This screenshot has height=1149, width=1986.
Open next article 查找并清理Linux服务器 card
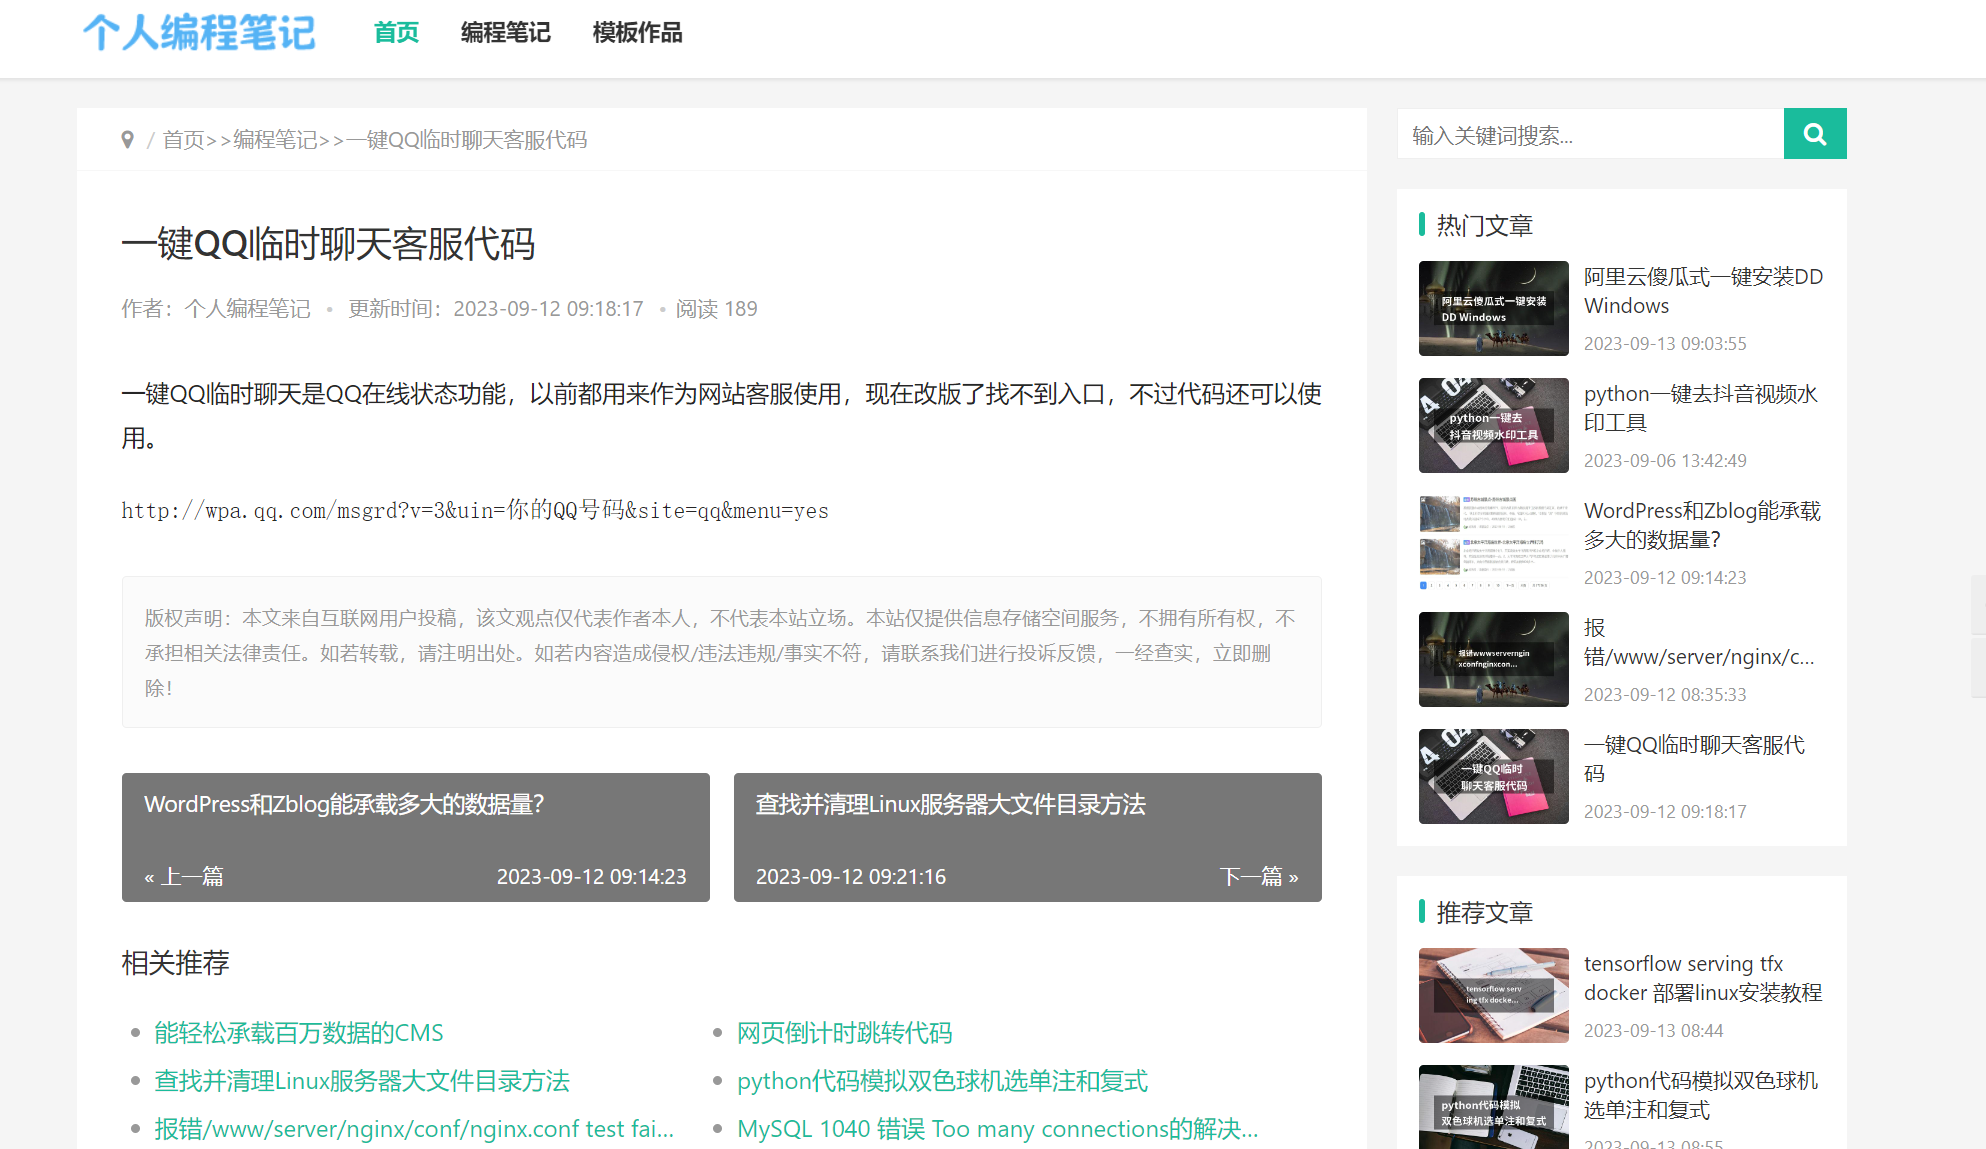(x=1028, y=837)
